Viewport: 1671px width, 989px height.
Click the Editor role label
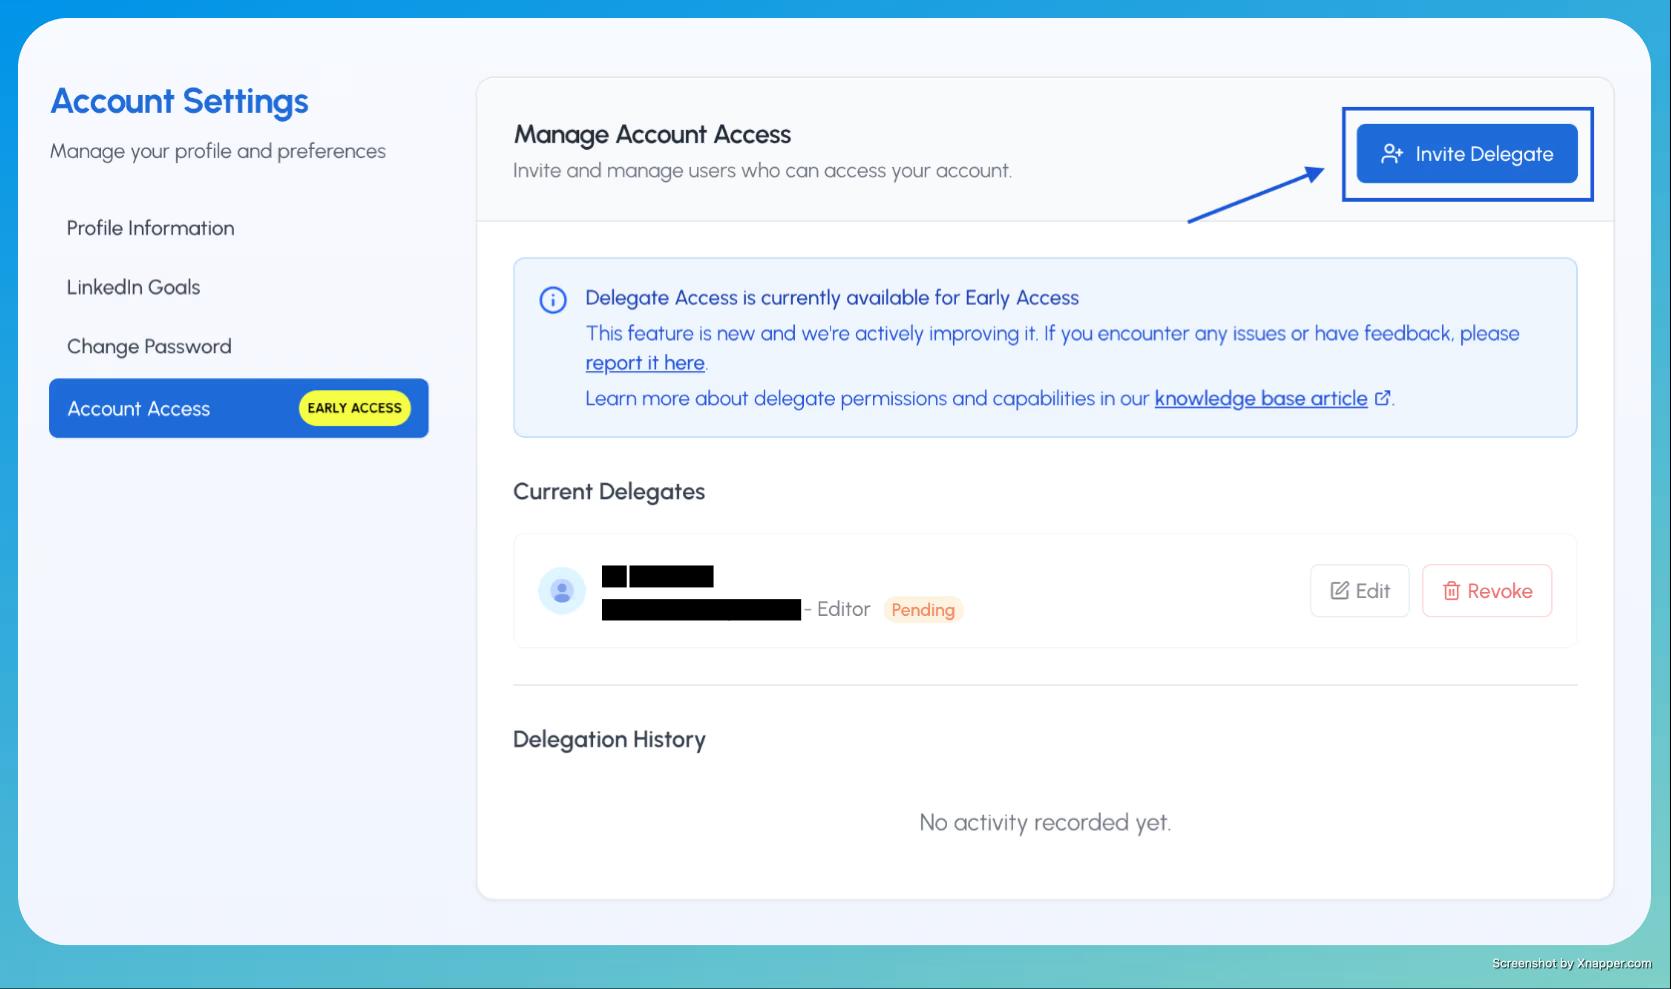click(843, 609)
